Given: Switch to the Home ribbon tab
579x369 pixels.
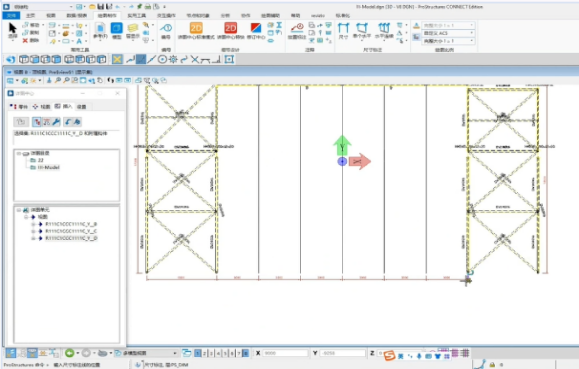Looking at the screenshot, I should 31,16.
